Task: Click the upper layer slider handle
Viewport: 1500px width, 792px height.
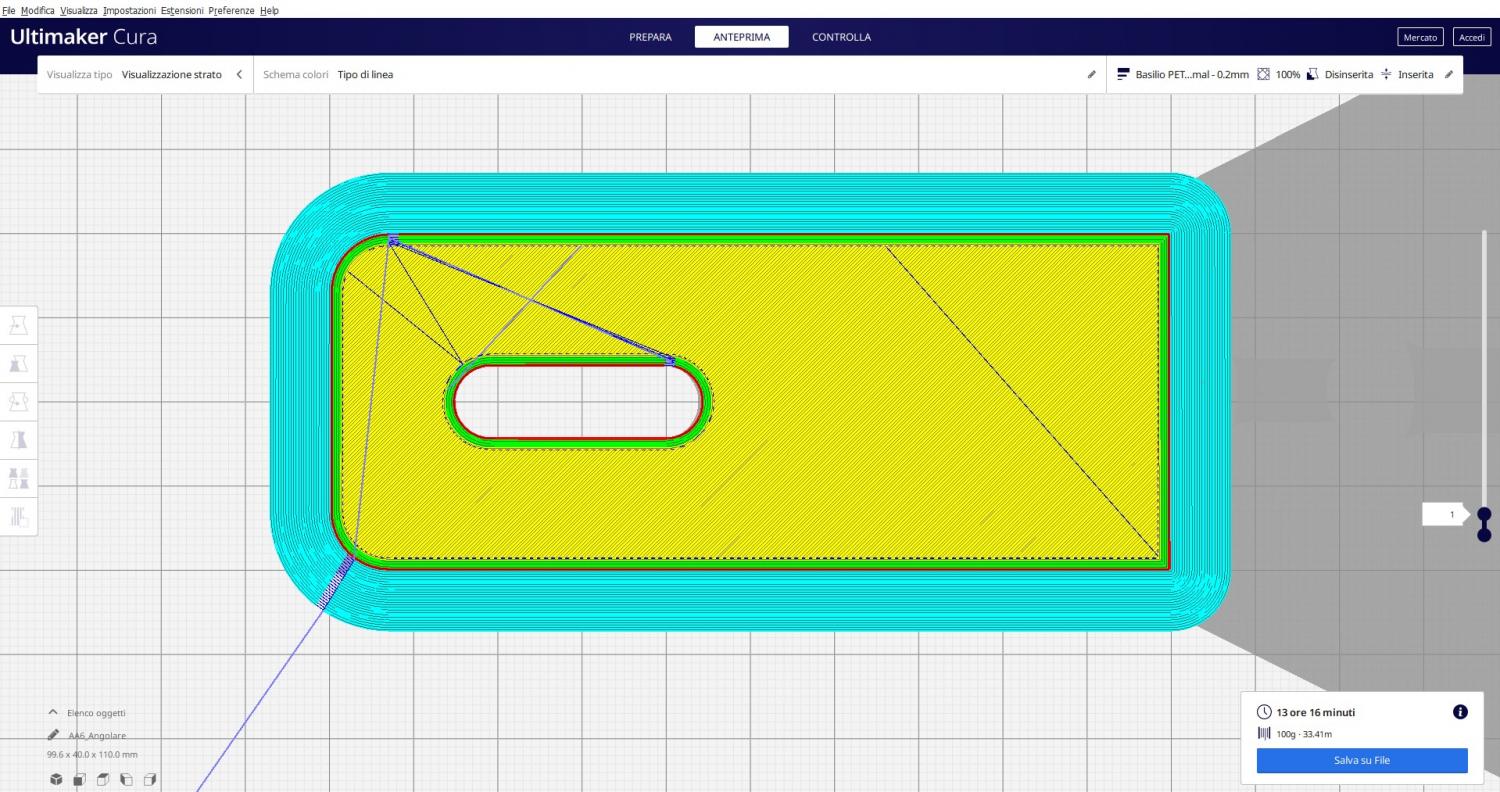Action: point(1484,514)
